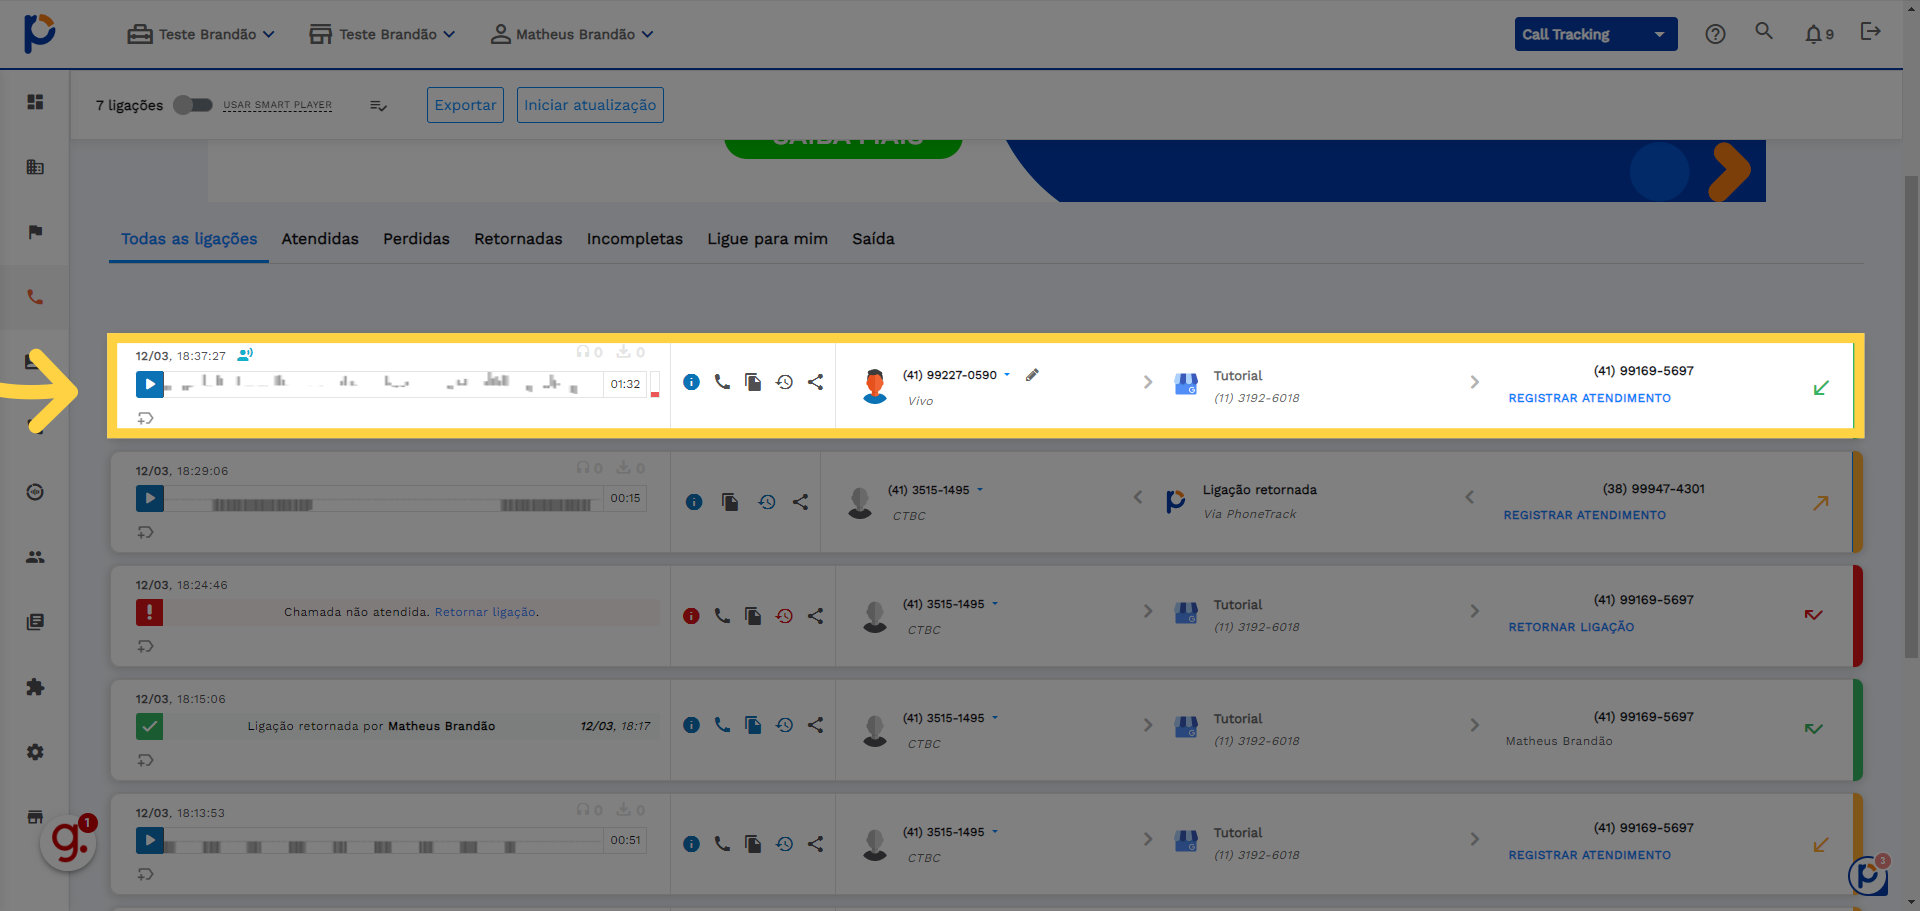Open the settings gear icon in sidebar
Image resolution: width=1920 pixels, height=911 pixels.
35,752
